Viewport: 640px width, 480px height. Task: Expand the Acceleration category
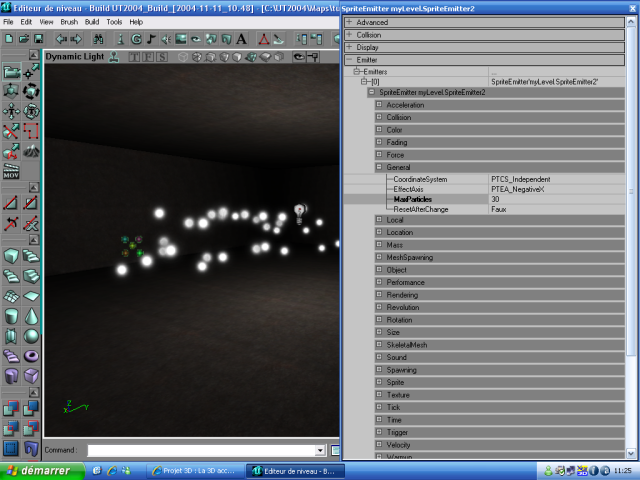click(x=379, y=104)
